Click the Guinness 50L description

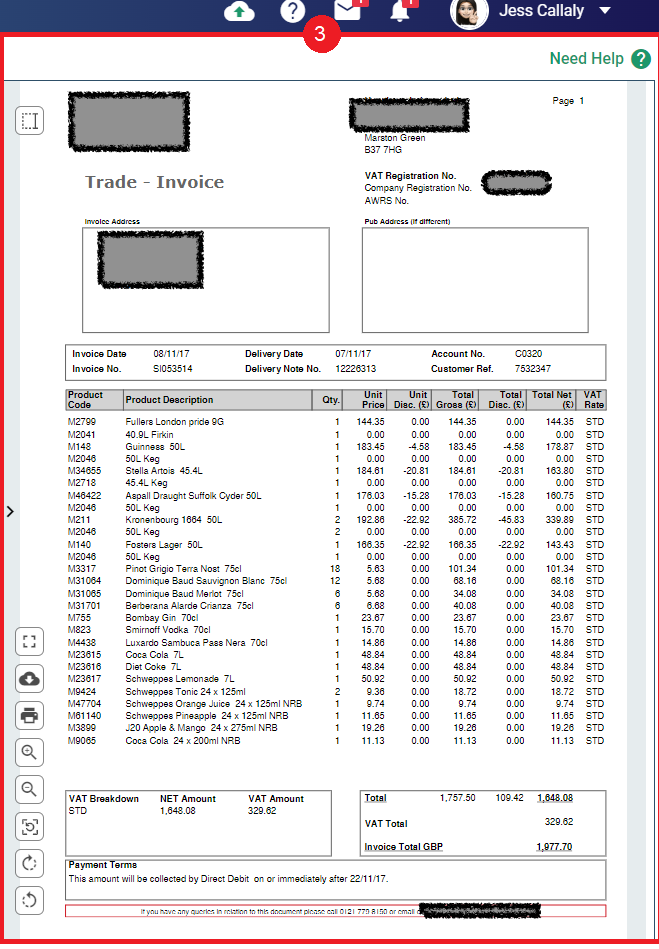click(x=155, y=447)
